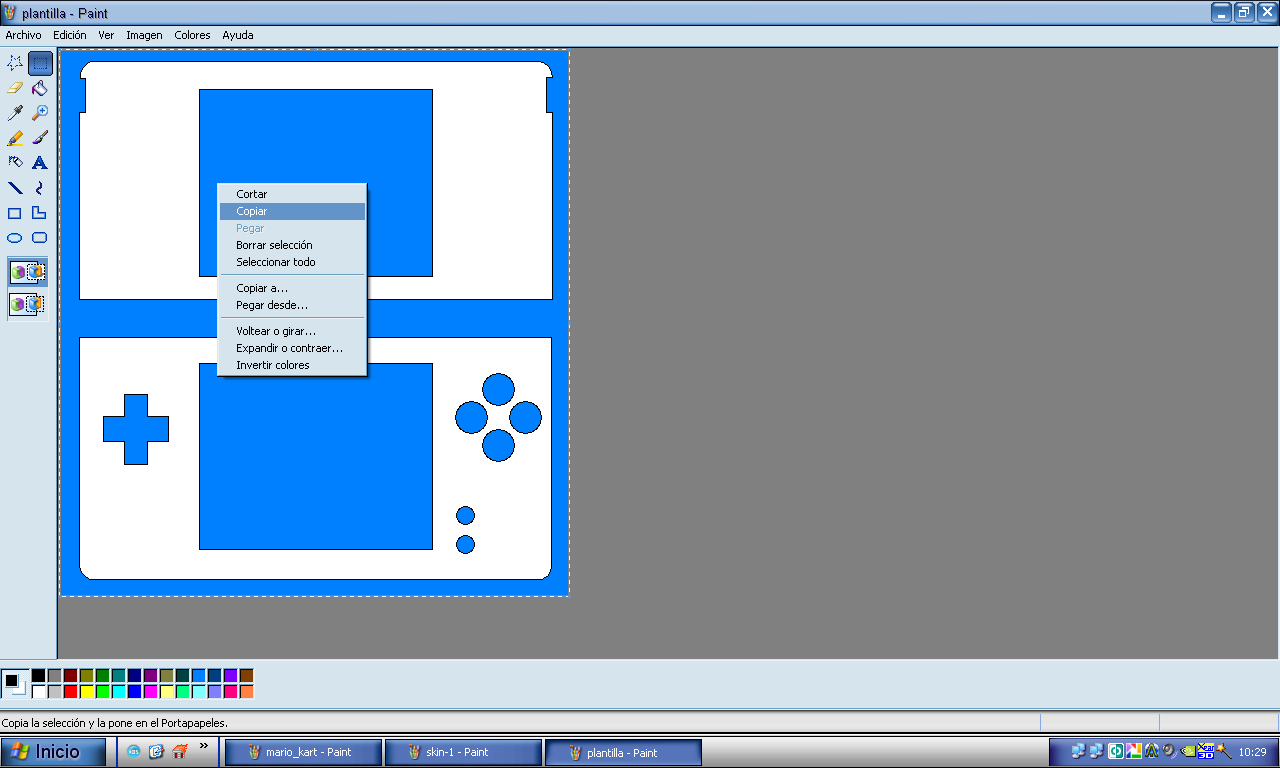The image size is (1280, 768).
Task: Pick the orange palette color
Action: click(x=246, y=692)
